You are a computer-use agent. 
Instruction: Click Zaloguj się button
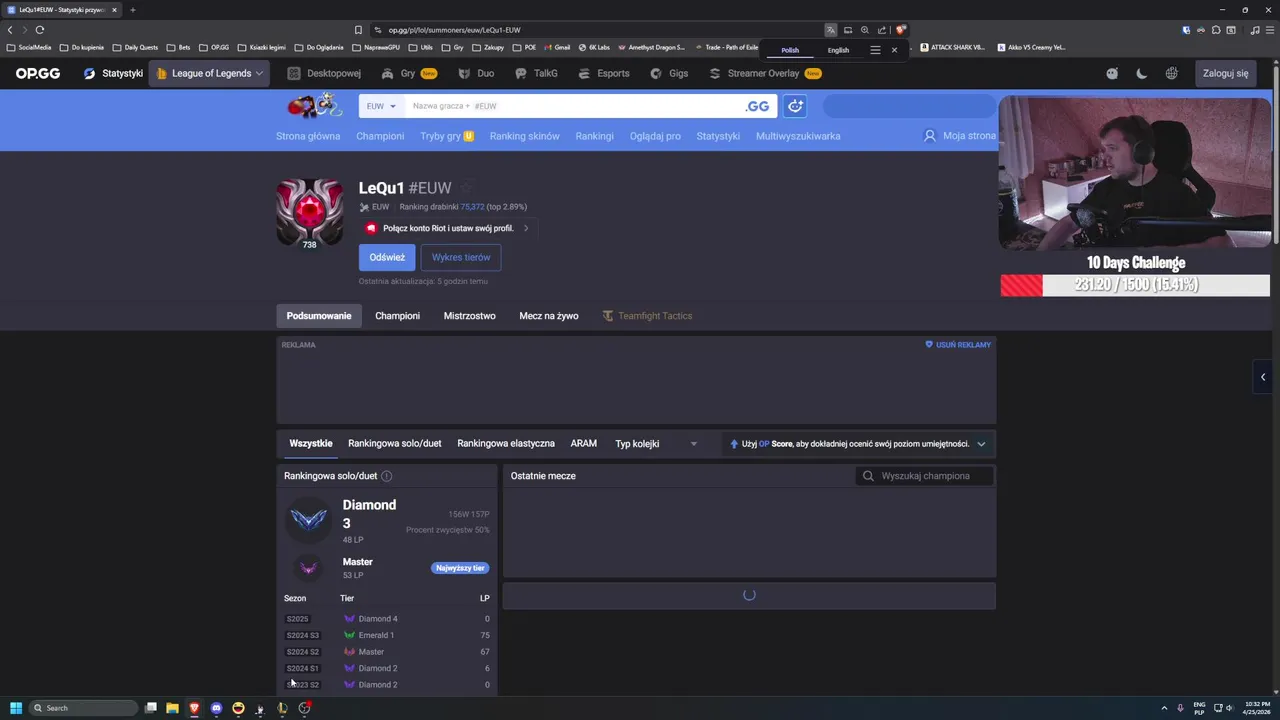click(x=1225, y=73)
